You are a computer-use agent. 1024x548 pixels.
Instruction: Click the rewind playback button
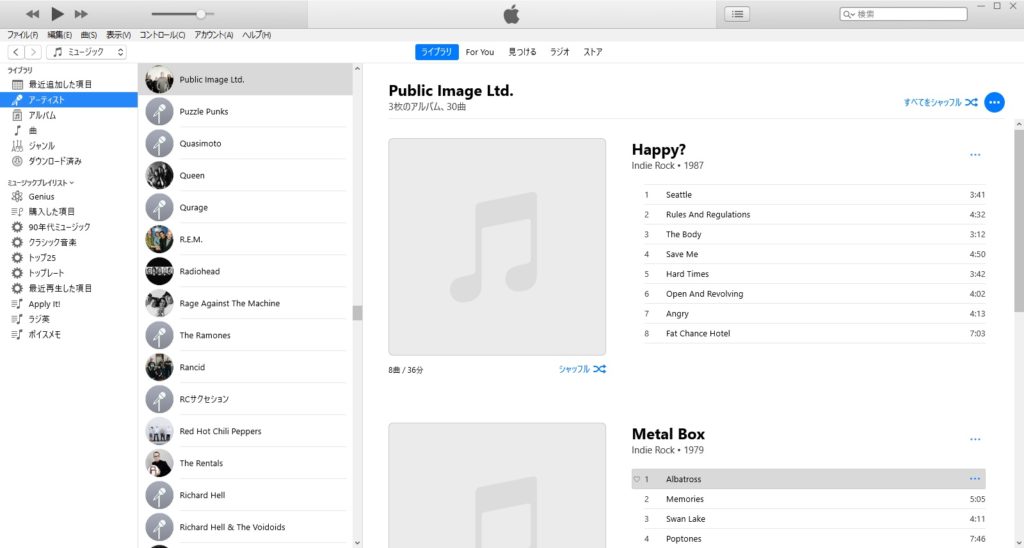pos(33,14)
